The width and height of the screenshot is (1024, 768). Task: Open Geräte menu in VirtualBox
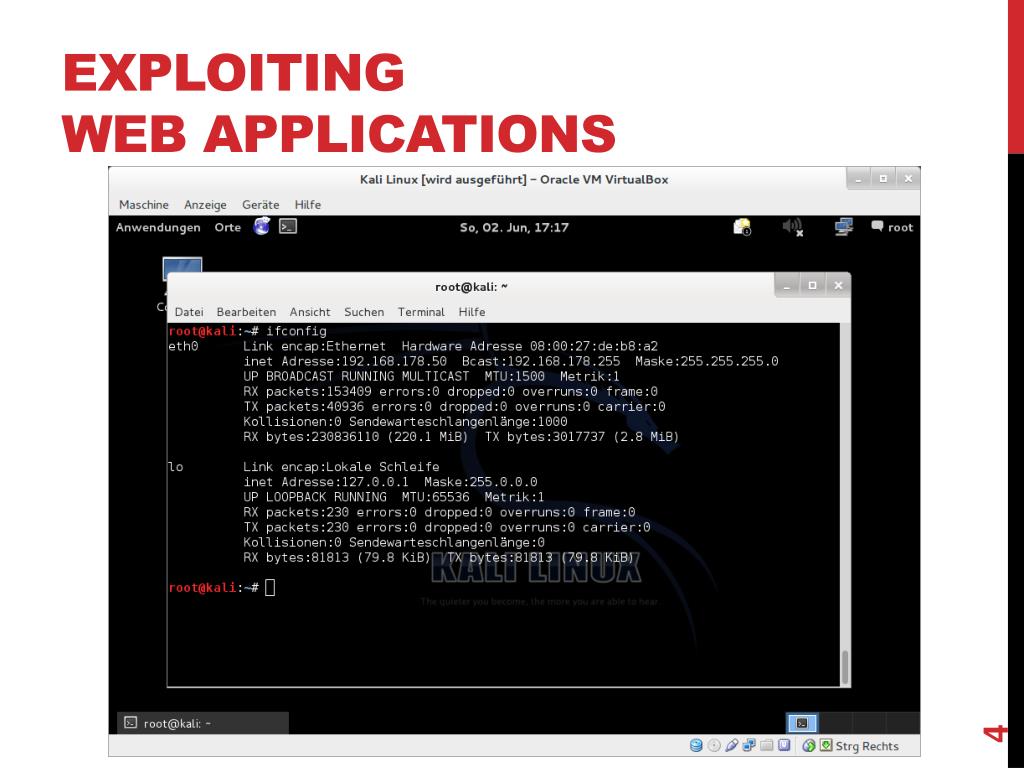(261, 204)
